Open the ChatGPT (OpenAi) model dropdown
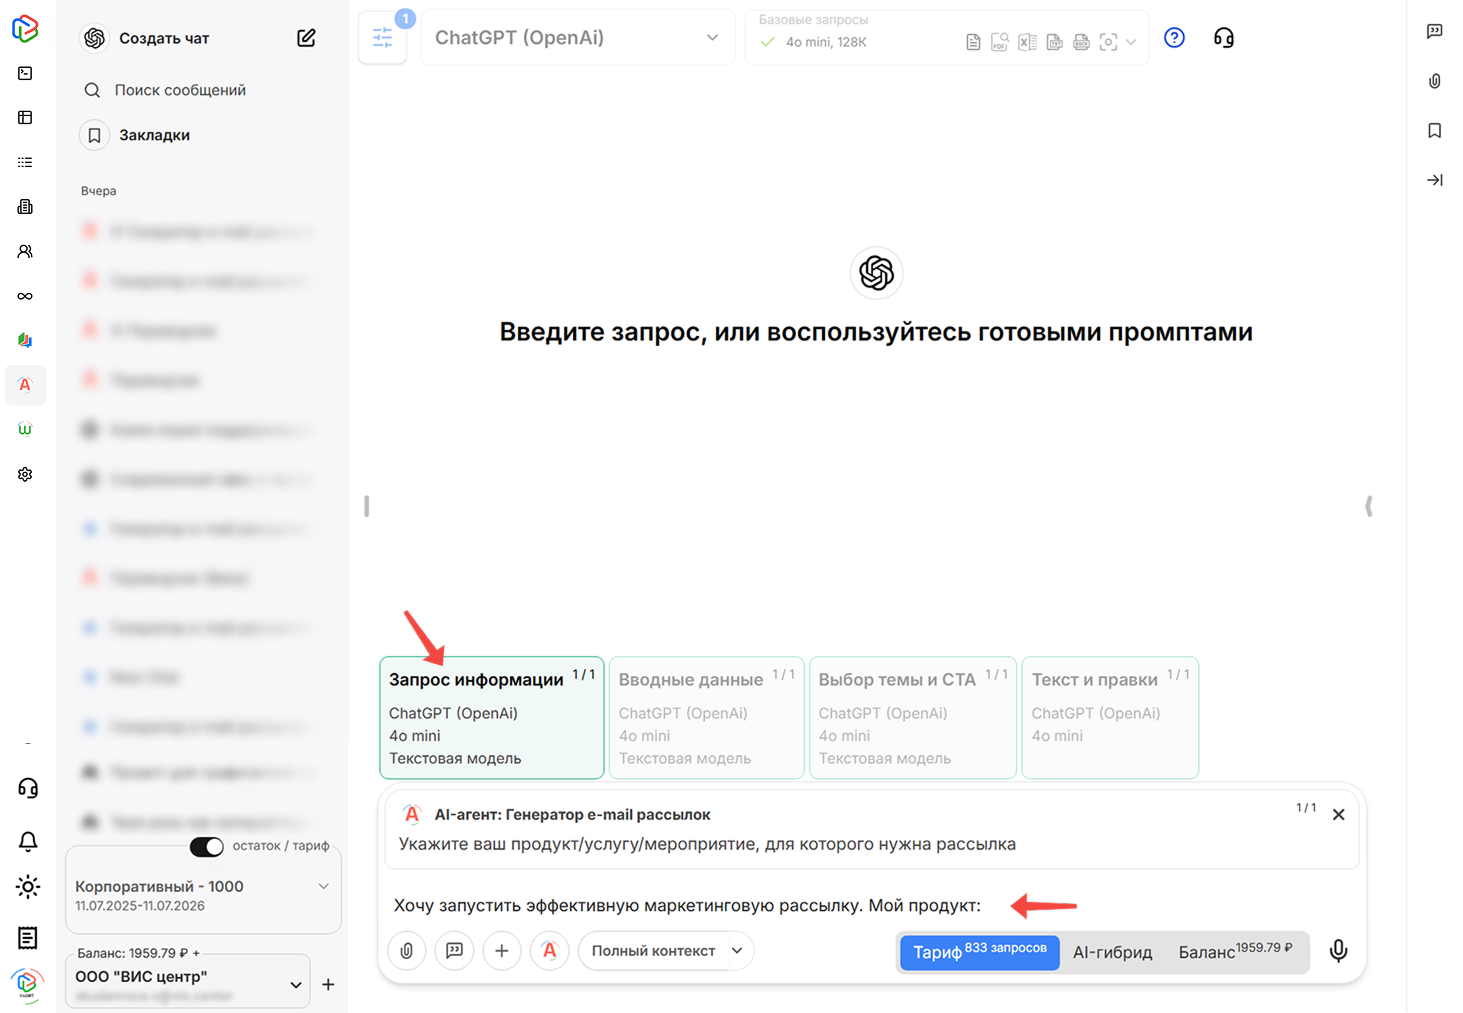Image resolution: width=1463 pixels, height=1013 pixels. 578,37
